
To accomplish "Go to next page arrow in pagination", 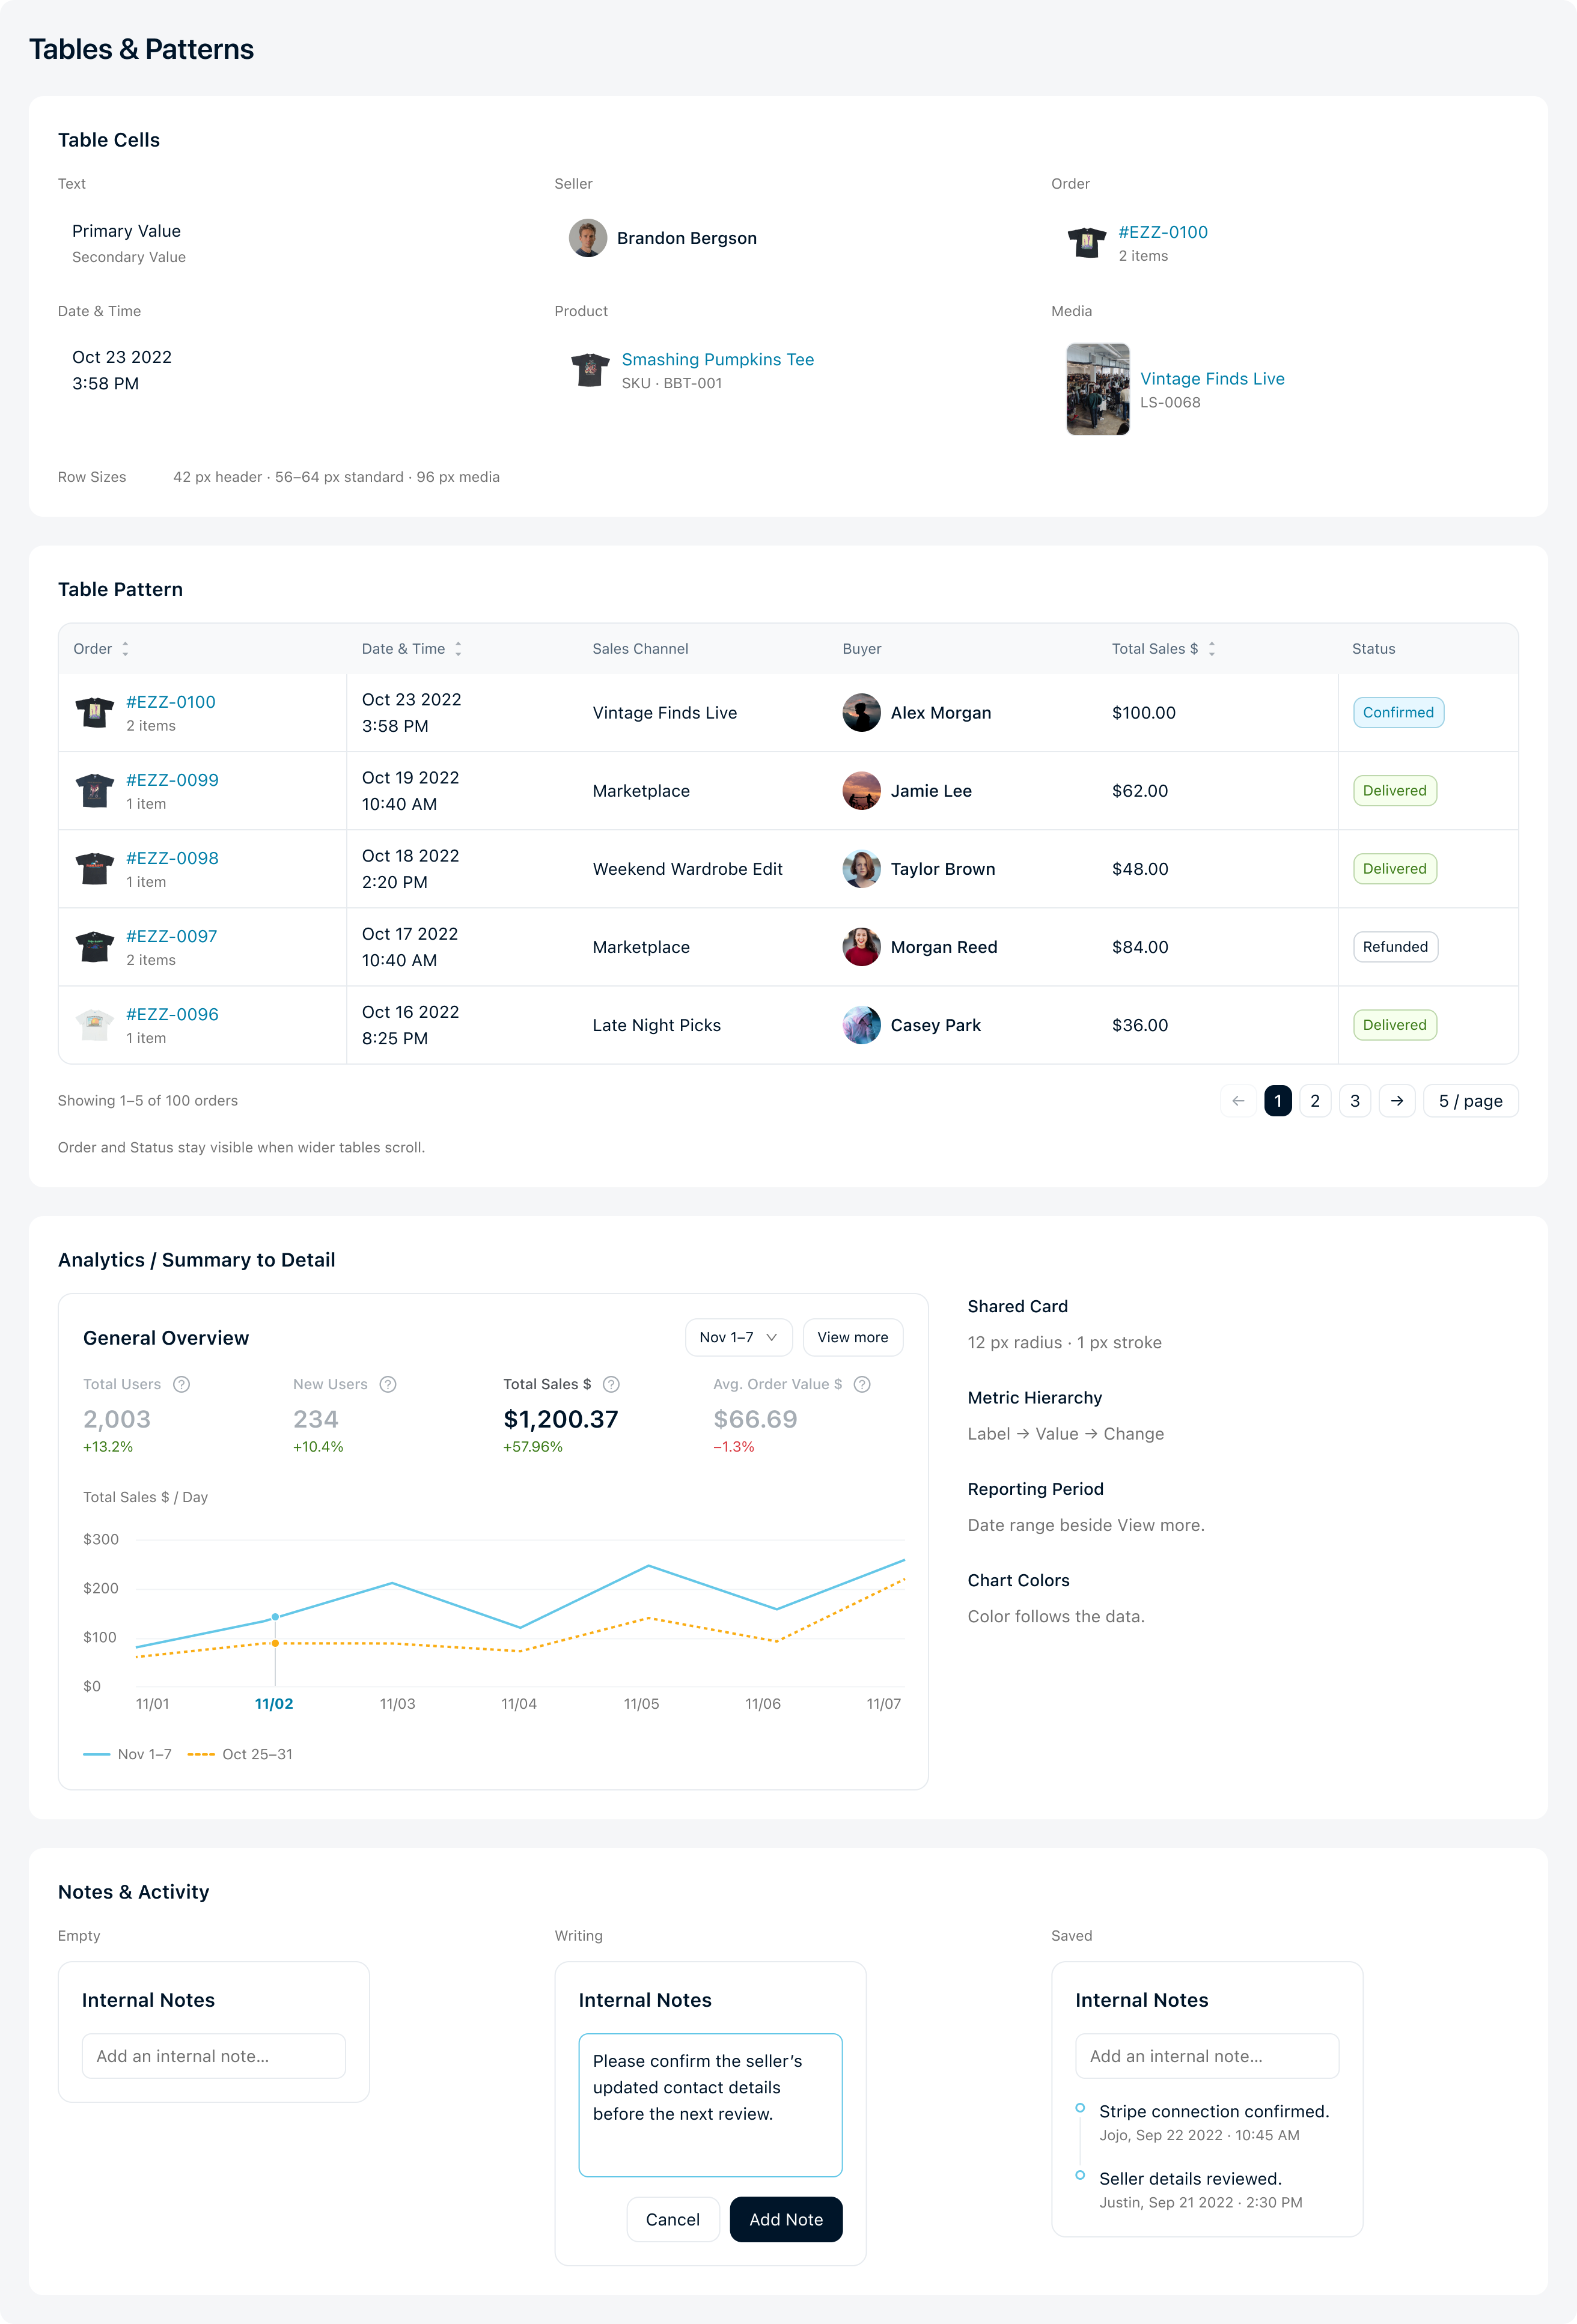I will [x=1397, y=1101].
